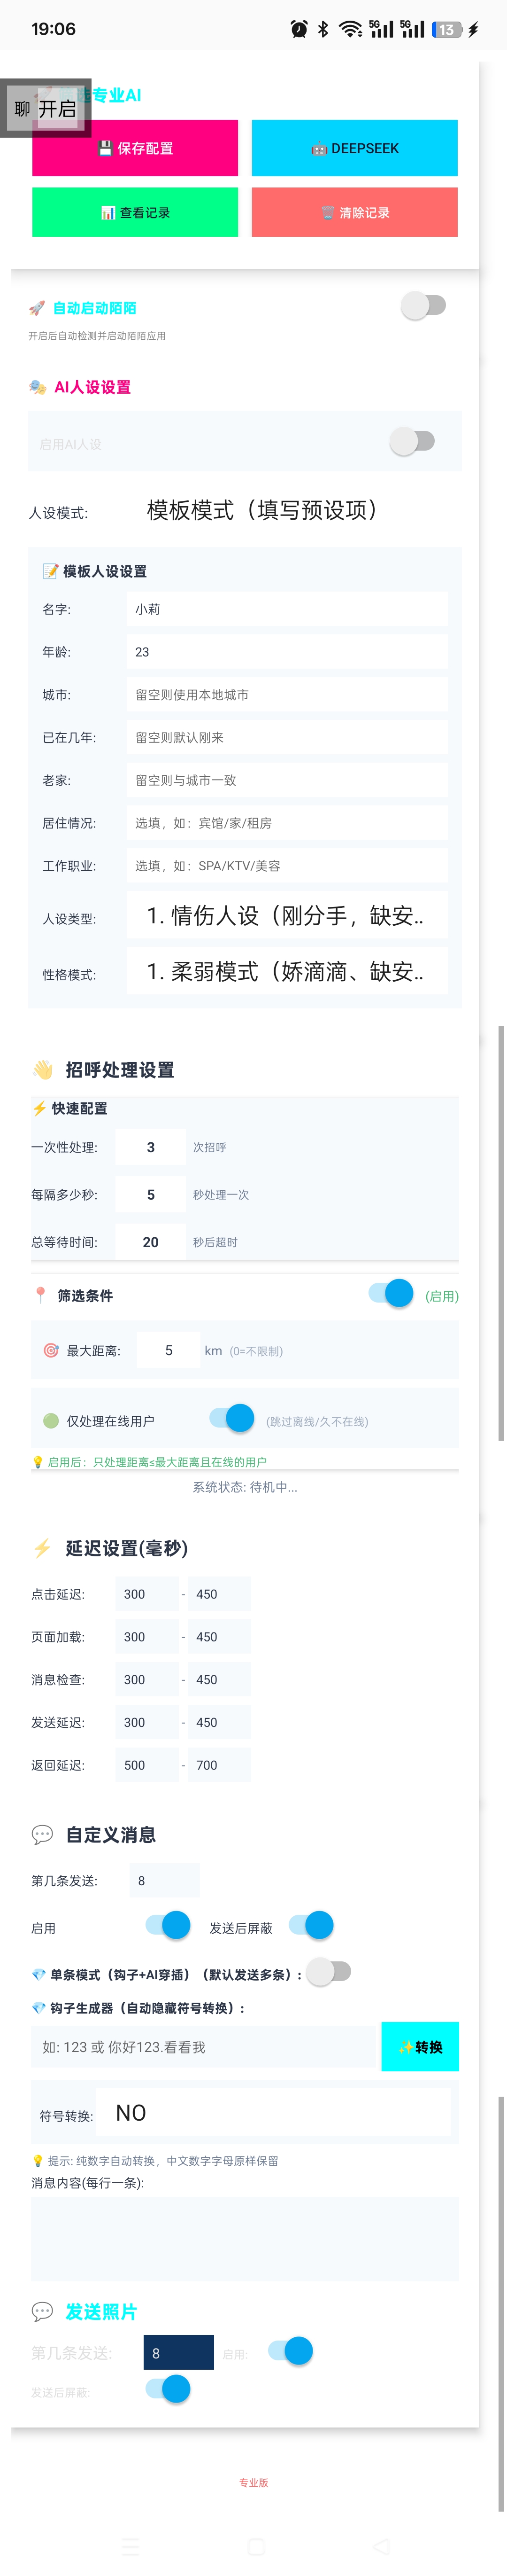Tap the rocket icon beside 自动启动陌陌
This screenshot has height=2576, width=507.
click(x=37, y=308)
